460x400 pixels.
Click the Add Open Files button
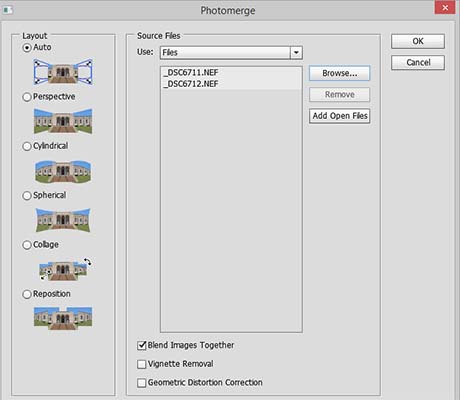(339, 116)
